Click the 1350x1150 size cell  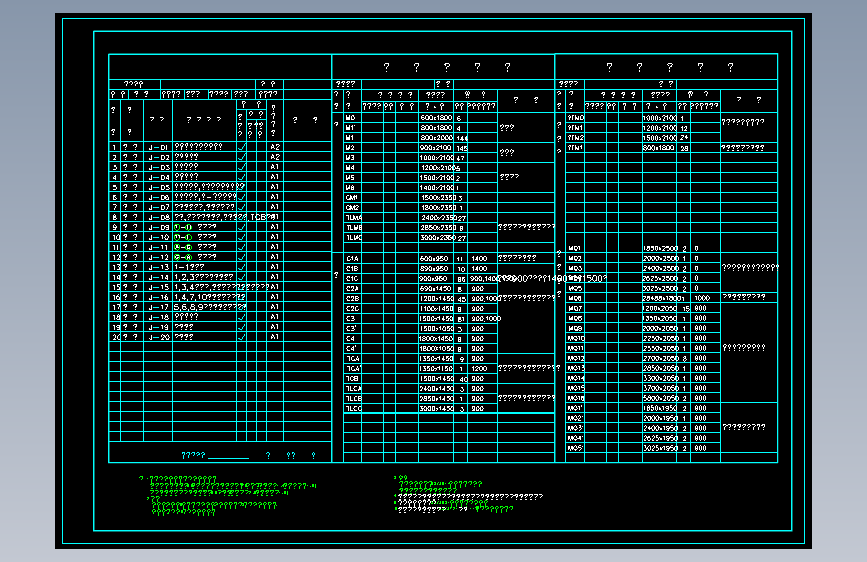pyautogui.click(x=436, y=368)
